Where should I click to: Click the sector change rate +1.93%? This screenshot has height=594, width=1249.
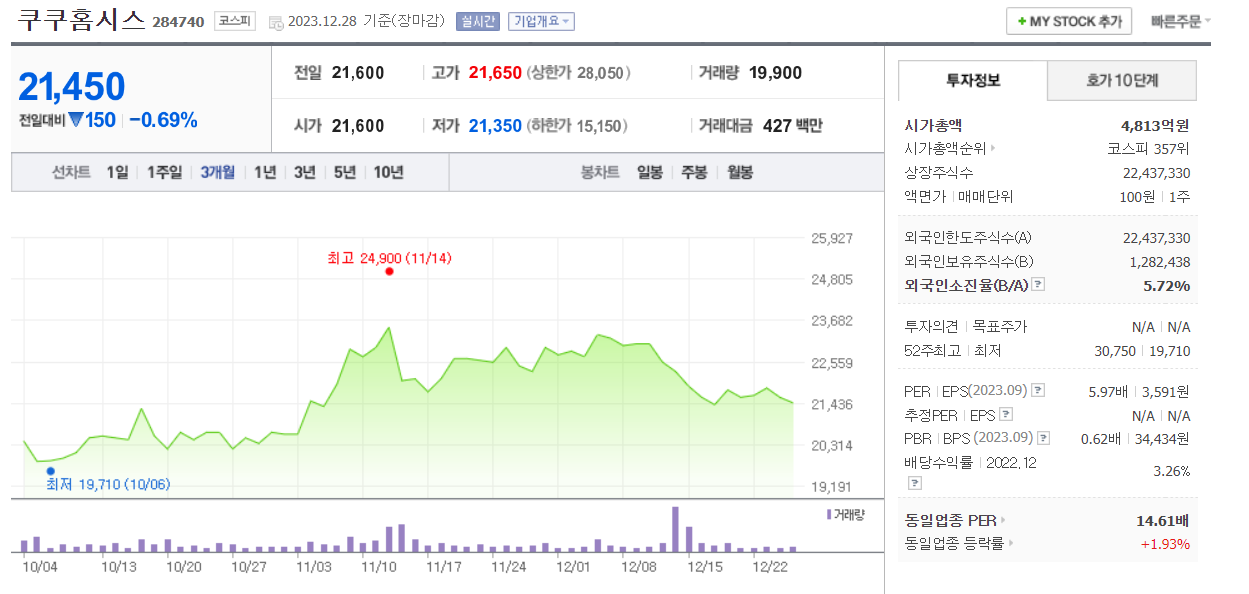point(1166,543)
